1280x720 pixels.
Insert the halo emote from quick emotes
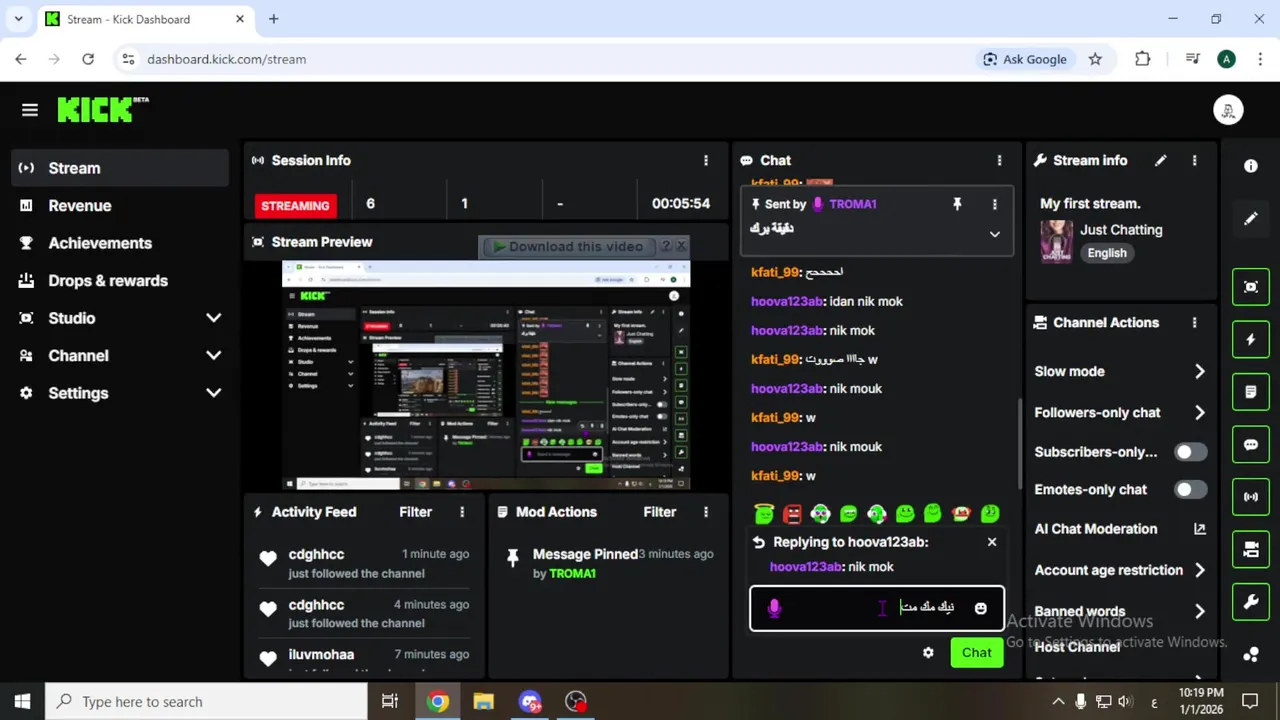point(764,513)
